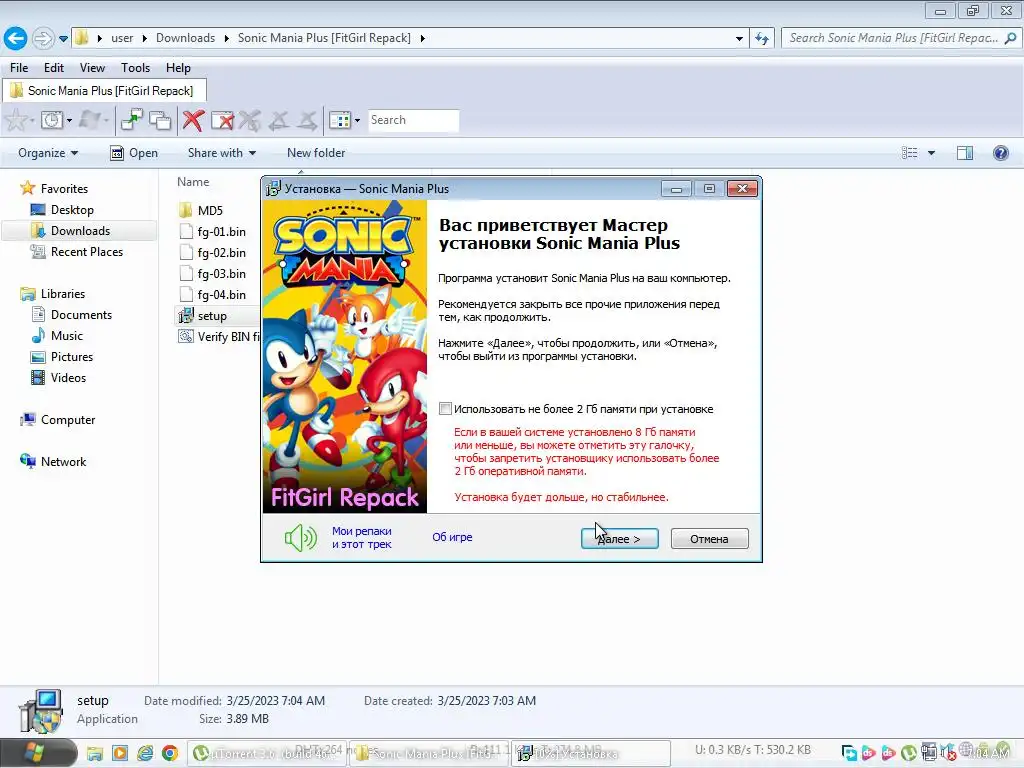Enable the 2 GB memory limit checkbox
Image resolution: width=1024 pixels, height=768 pixels.
[x=445, y=409]
